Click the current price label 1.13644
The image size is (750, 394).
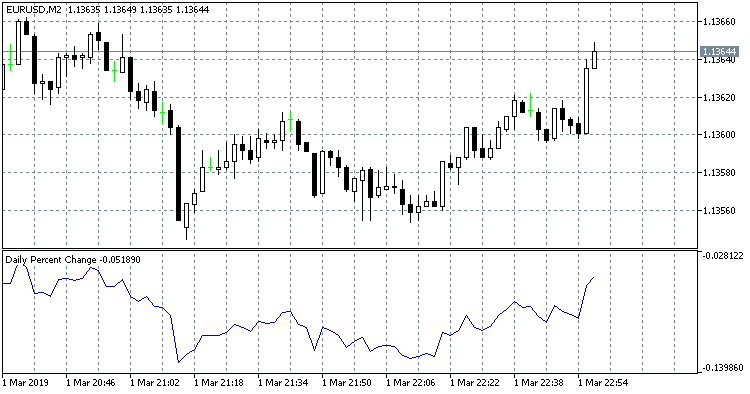[x=720, y=51]
